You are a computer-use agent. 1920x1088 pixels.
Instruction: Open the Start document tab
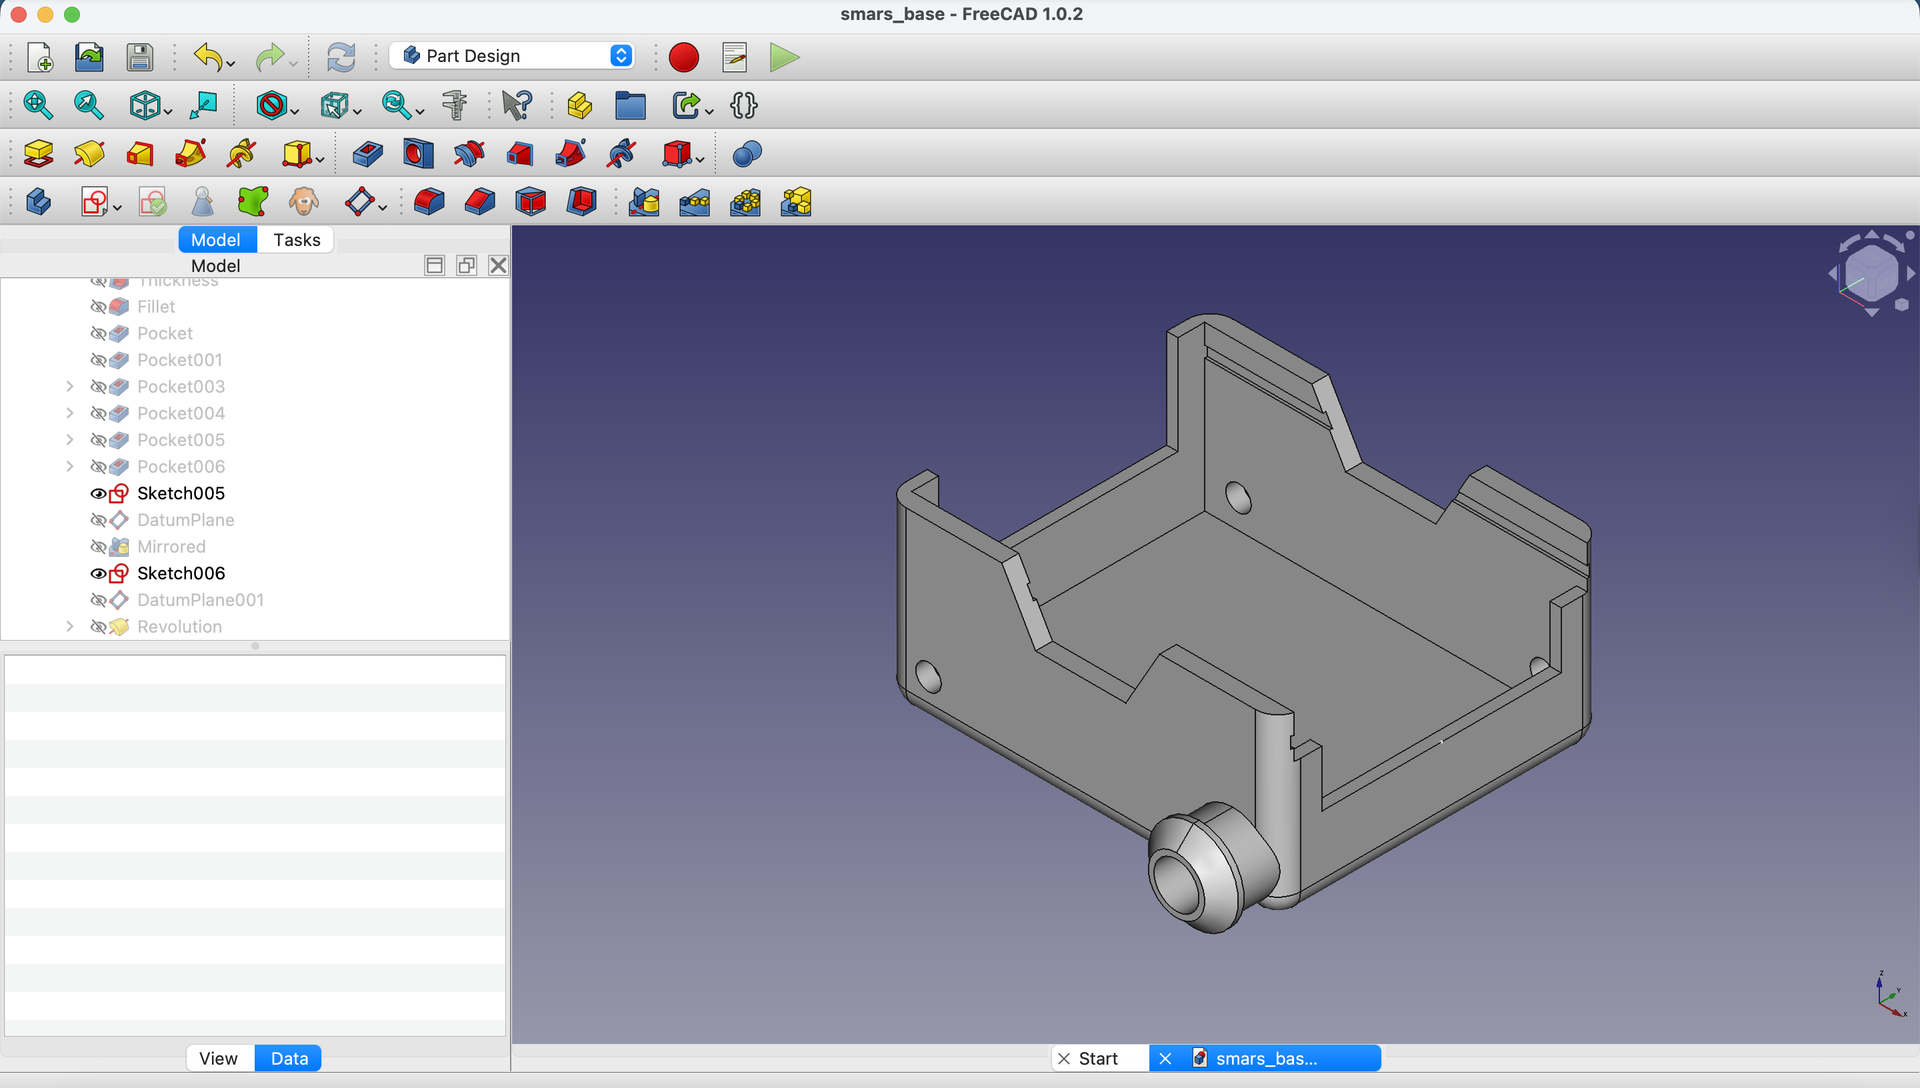(1098, 1058)
